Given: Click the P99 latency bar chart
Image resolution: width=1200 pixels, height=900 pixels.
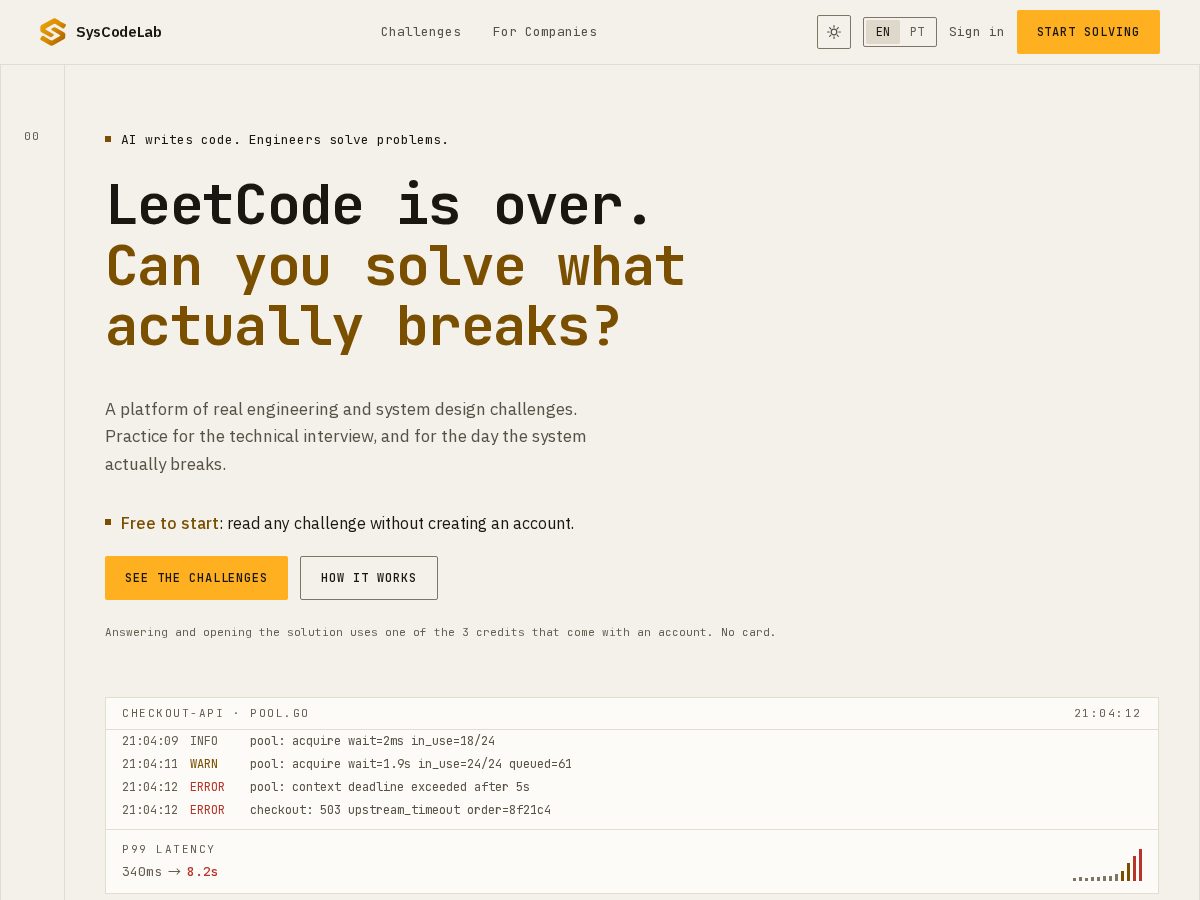Looking at the screenshot, I should 1107,865.
